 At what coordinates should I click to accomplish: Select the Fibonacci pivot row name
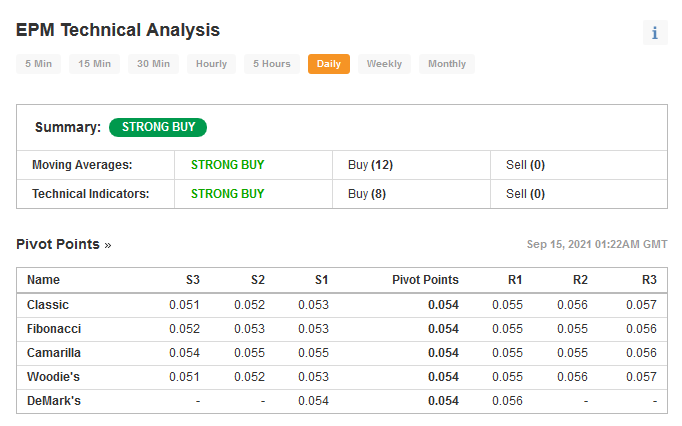(54, 329)
